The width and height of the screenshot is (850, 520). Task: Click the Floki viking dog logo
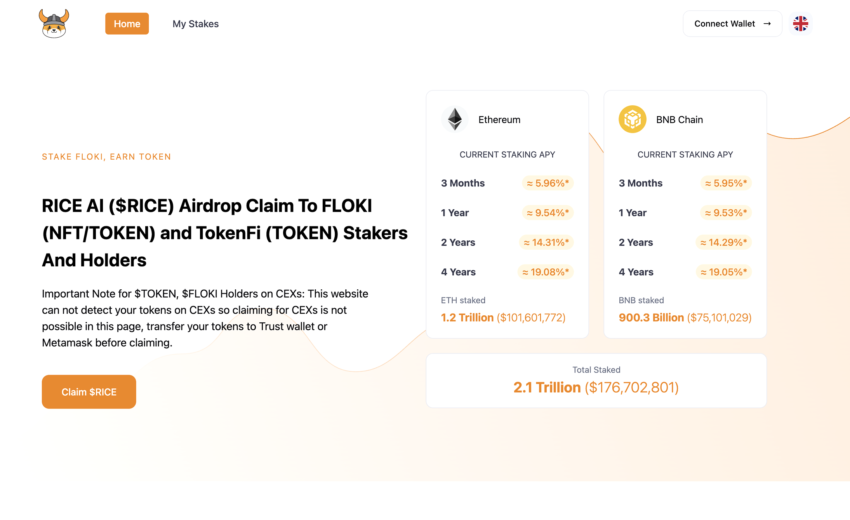pos(54,23)
